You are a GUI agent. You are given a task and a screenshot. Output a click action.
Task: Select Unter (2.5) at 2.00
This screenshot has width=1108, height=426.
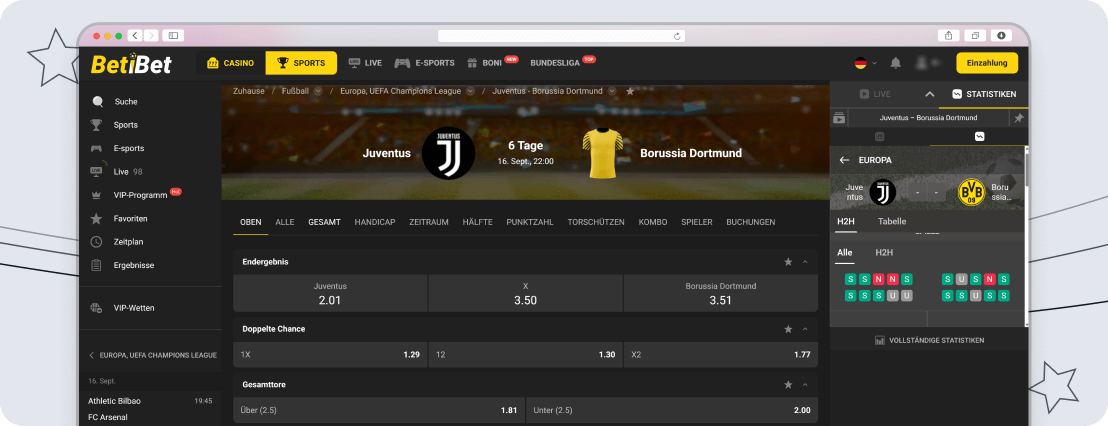(x=672, y=410)
